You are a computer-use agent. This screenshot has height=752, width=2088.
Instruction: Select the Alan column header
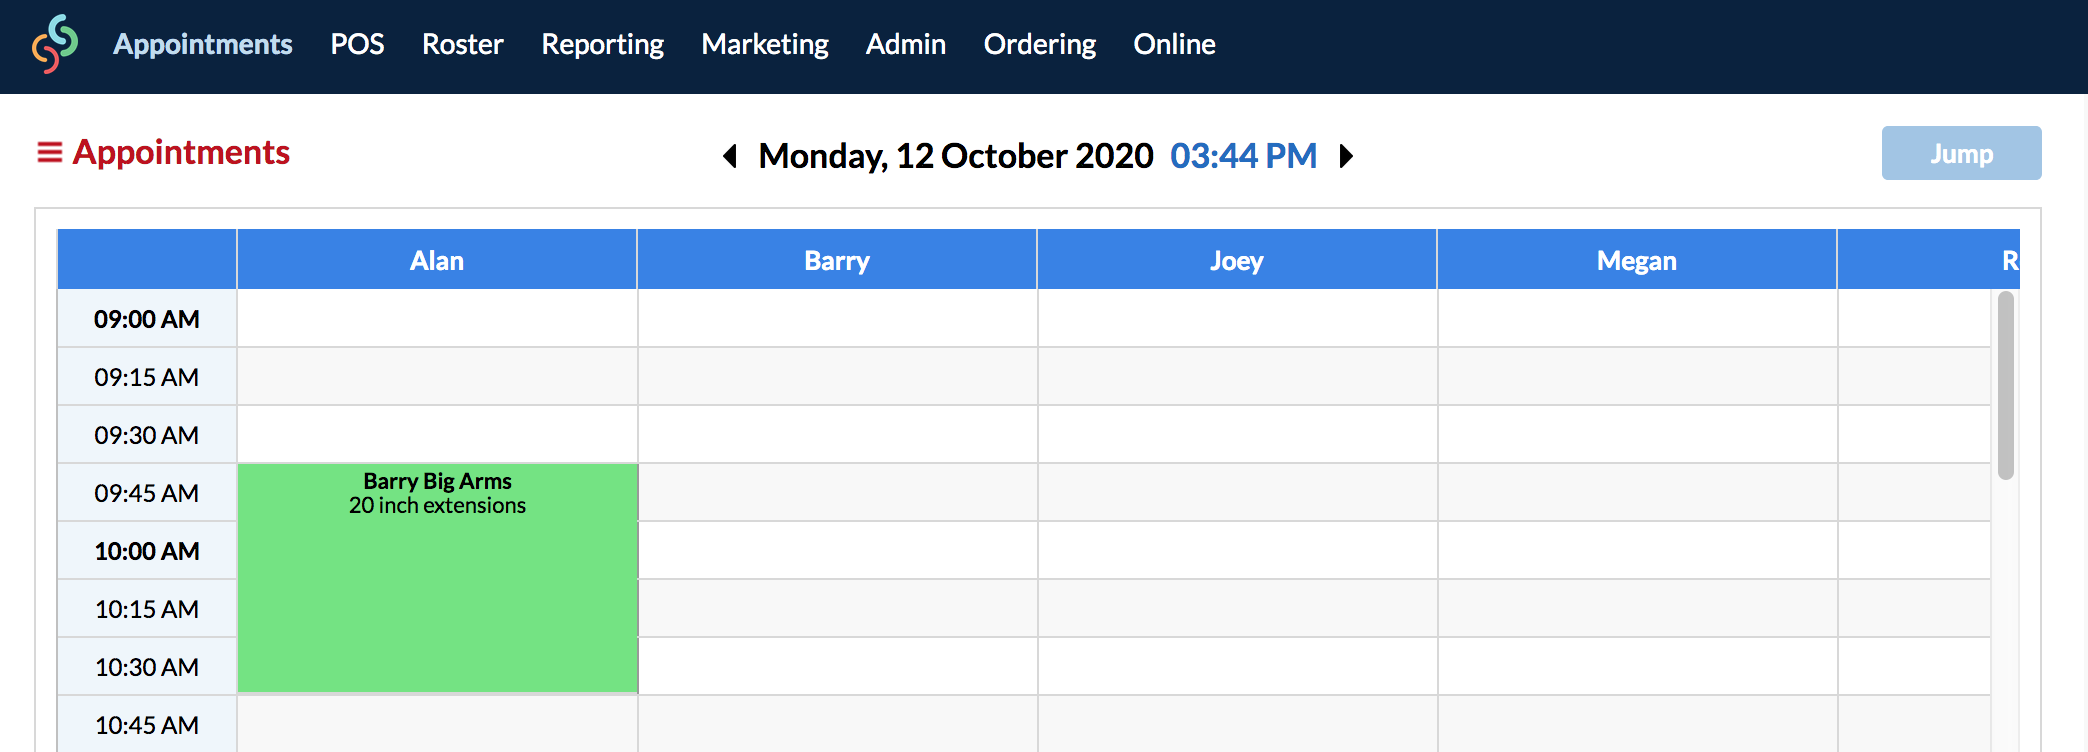coord(437,260)
